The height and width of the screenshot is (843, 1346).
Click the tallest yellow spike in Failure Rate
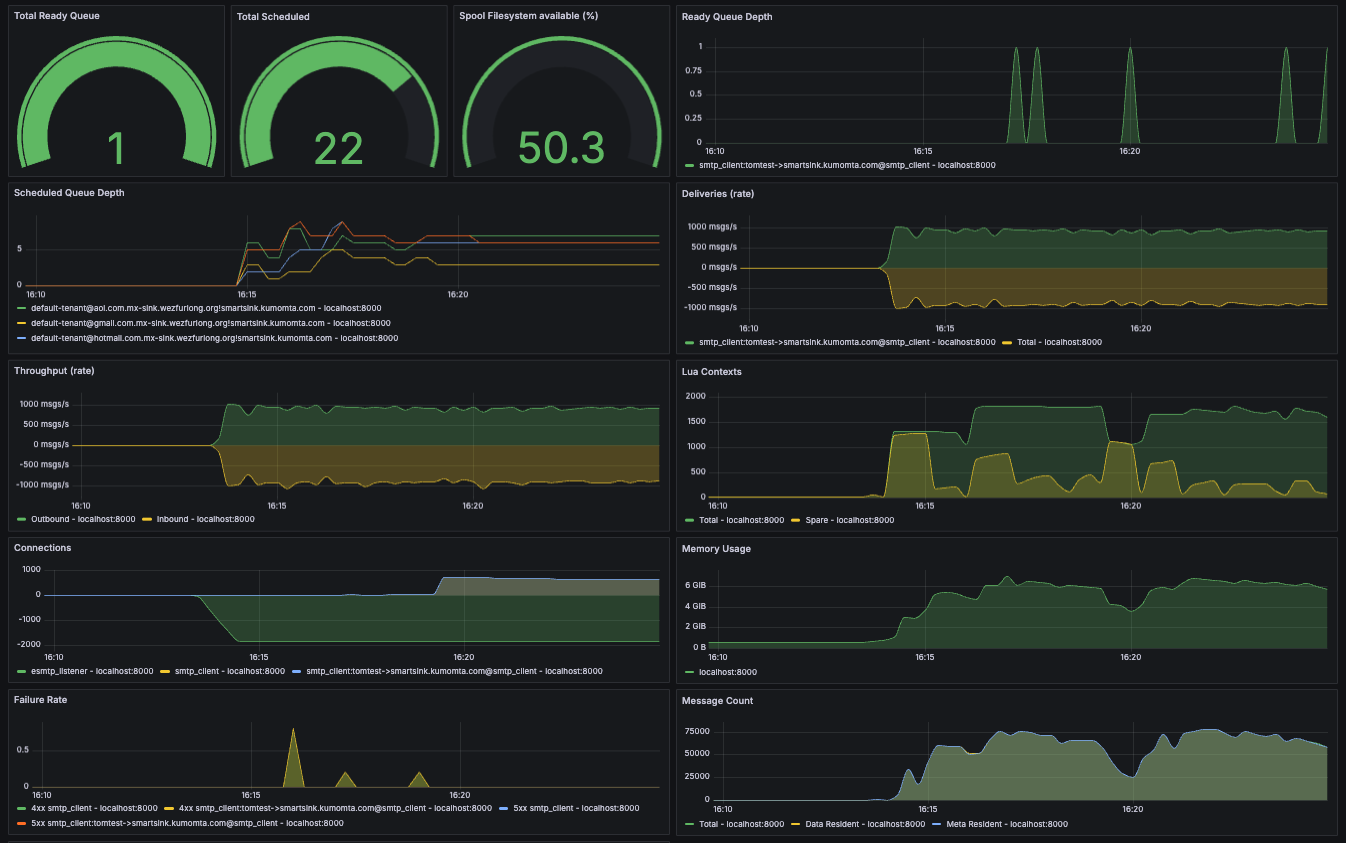click(293, 757)
